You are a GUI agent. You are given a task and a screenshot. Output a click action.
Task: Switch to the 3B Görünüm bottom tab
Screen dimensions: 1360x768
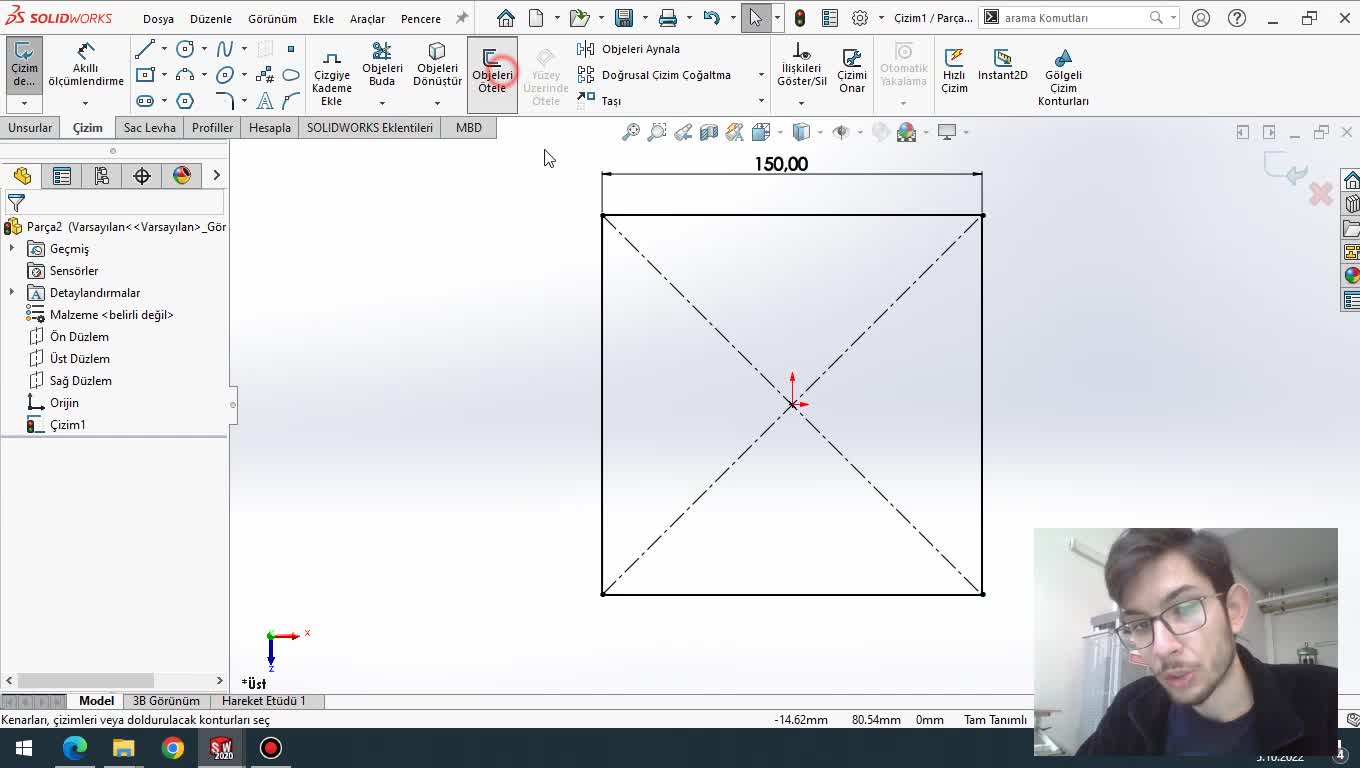tap(166, 701)
